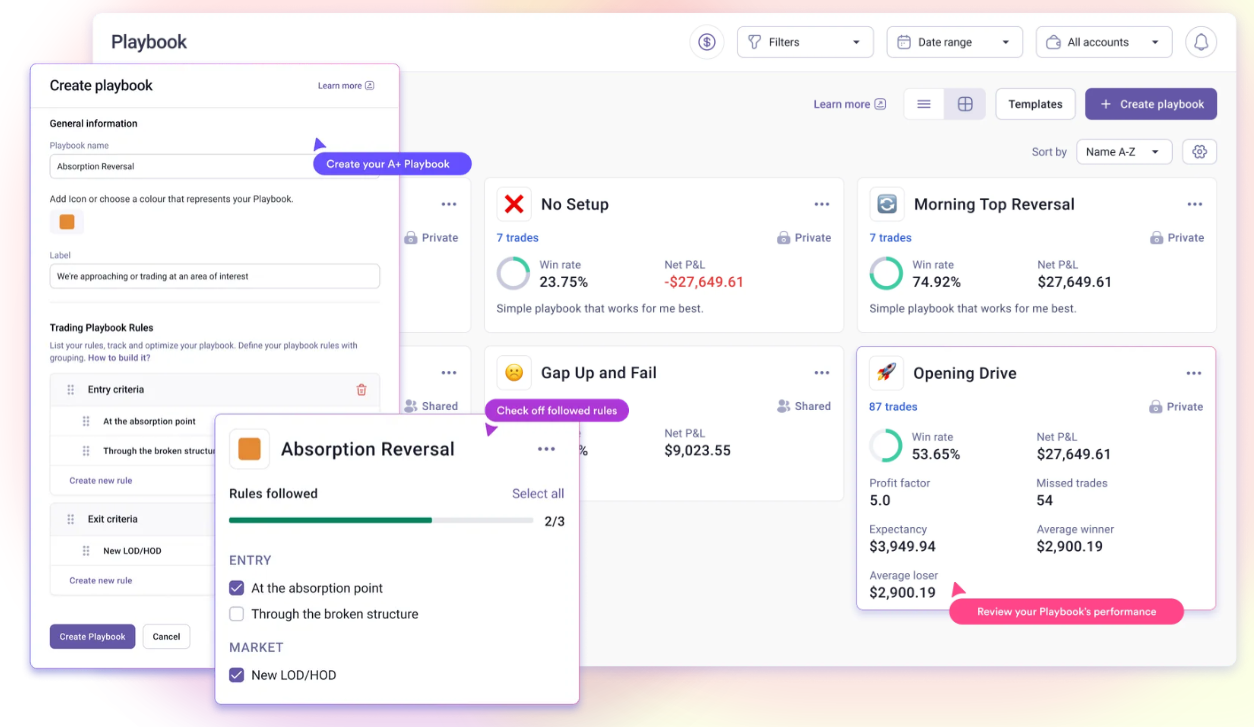Image resolution: width=1254 pixels, height=727 pixels.
Task: Open the All accounts dropdown
Action: pos(1104,42)
